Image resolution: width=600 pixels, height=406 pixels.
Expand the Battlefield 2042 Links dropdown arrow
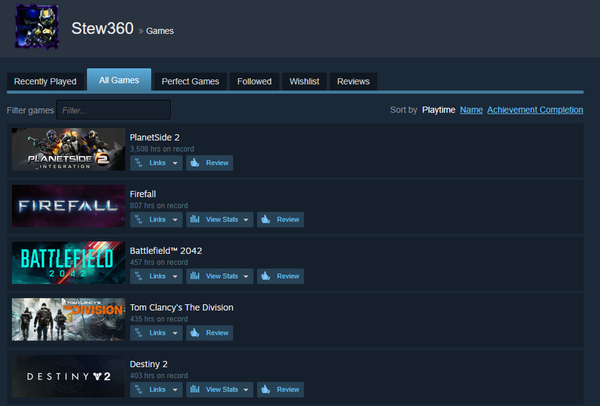click(175, 276)
